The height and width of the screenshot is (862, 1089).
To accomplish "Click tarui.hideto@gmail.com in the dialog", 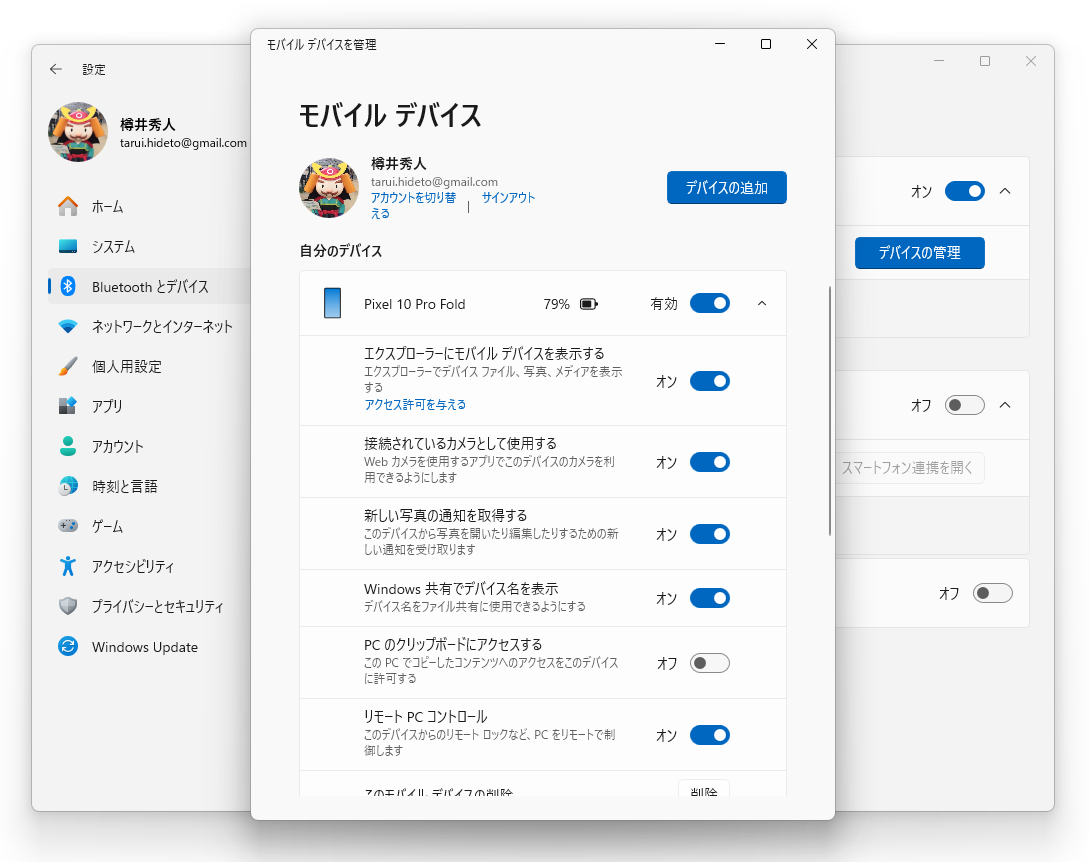I will (x=434, y=182).
